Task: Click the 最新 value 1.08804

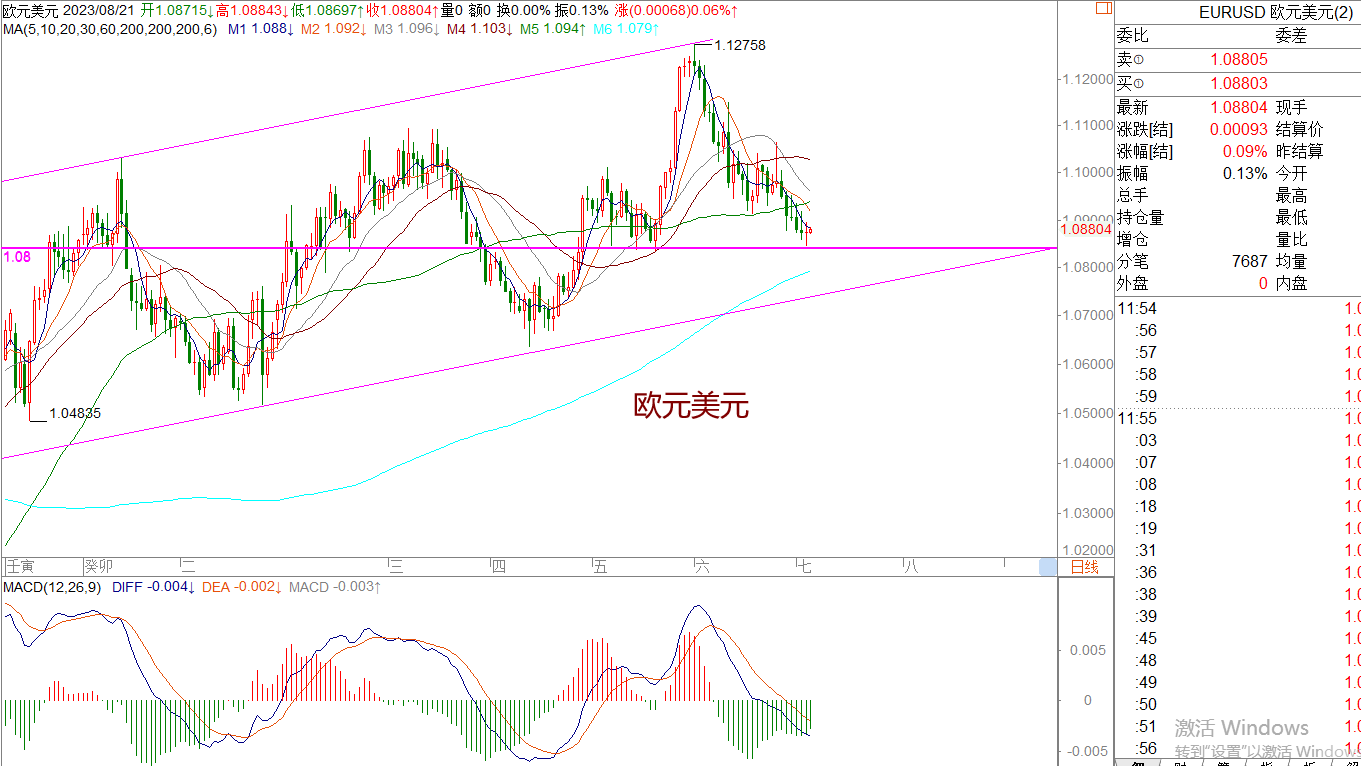Action: pos(1239,107)
